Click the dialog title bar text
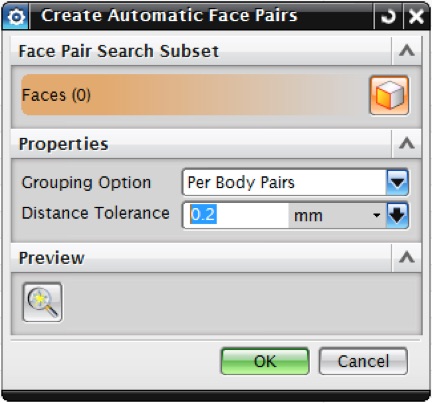The height and width of the screenshot is (403, 432). (x=169, y=16)
